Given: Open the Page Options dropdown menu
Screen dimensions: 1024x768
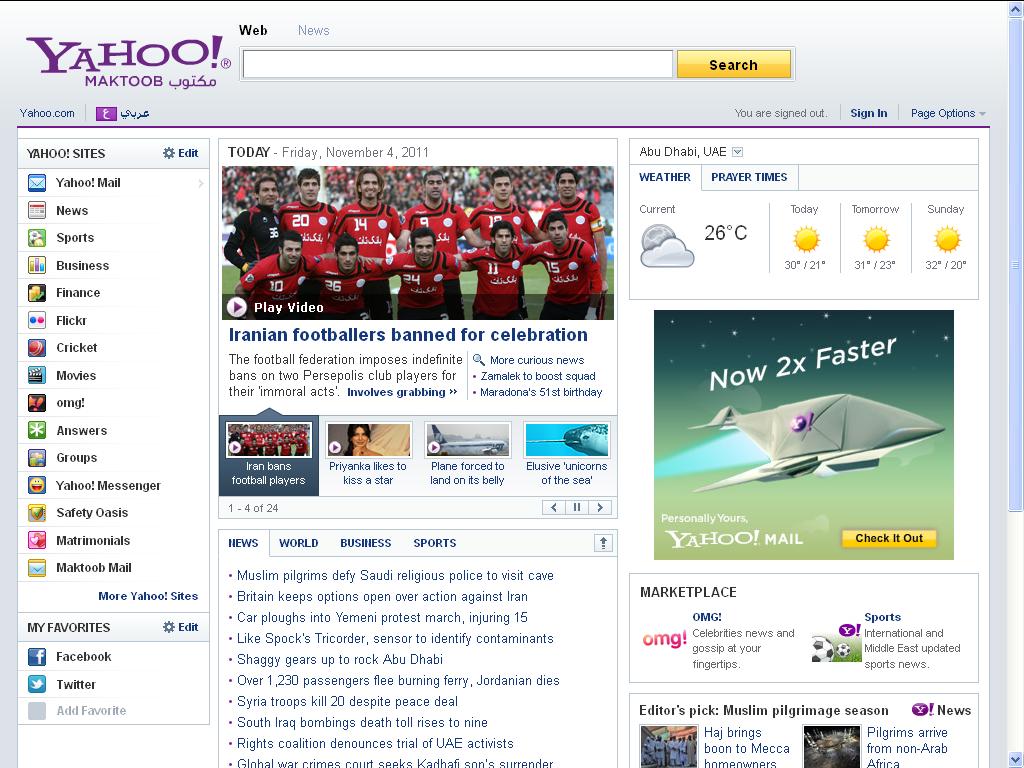Looking at the screenshot, I should coord(947,113).
